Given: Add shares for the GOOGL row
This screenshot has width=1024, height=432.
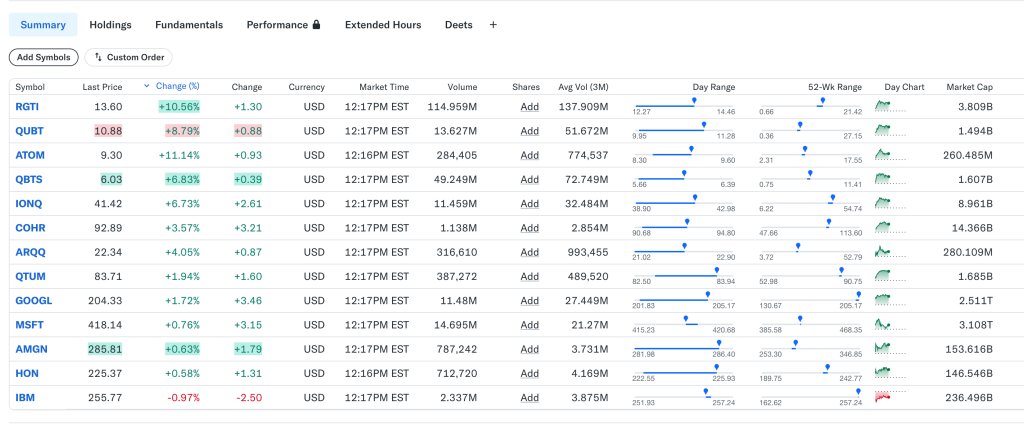Looking at the screenshot, I should coord(530,301).
